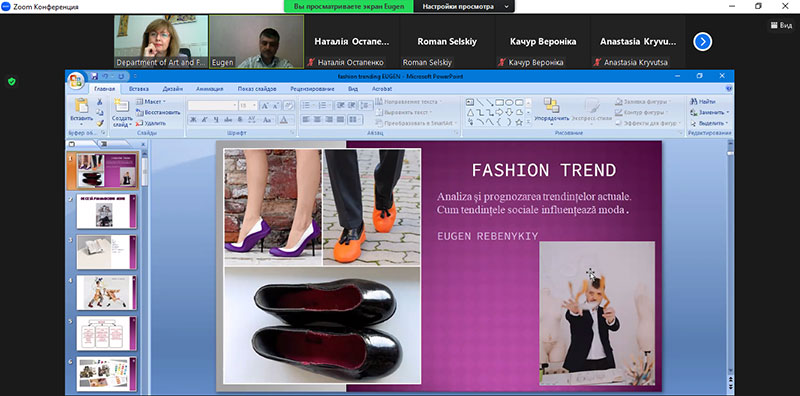The width and height of the screenshot is (800, 396).
Task: Toggle bold Ж formatting
Action: pos(193,119)
